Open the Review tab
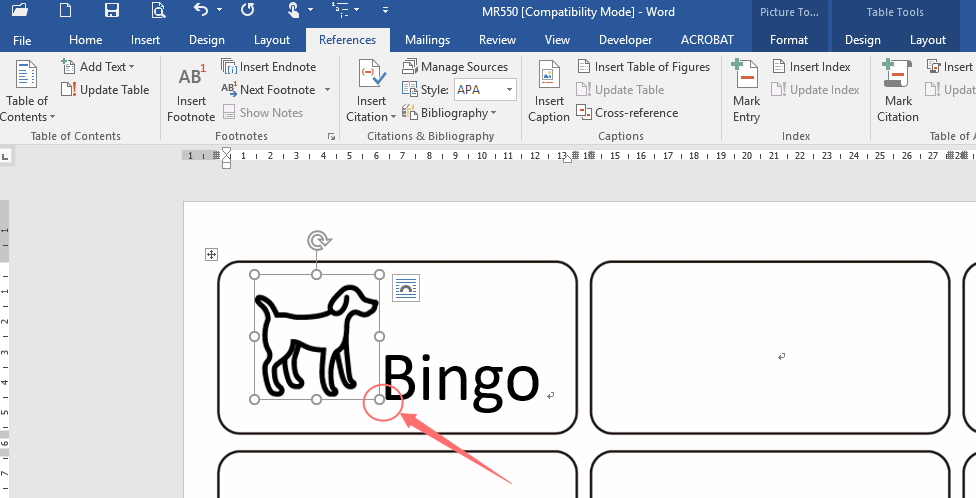976x498 pixels. pyautogui.click(x=497, y=40)
